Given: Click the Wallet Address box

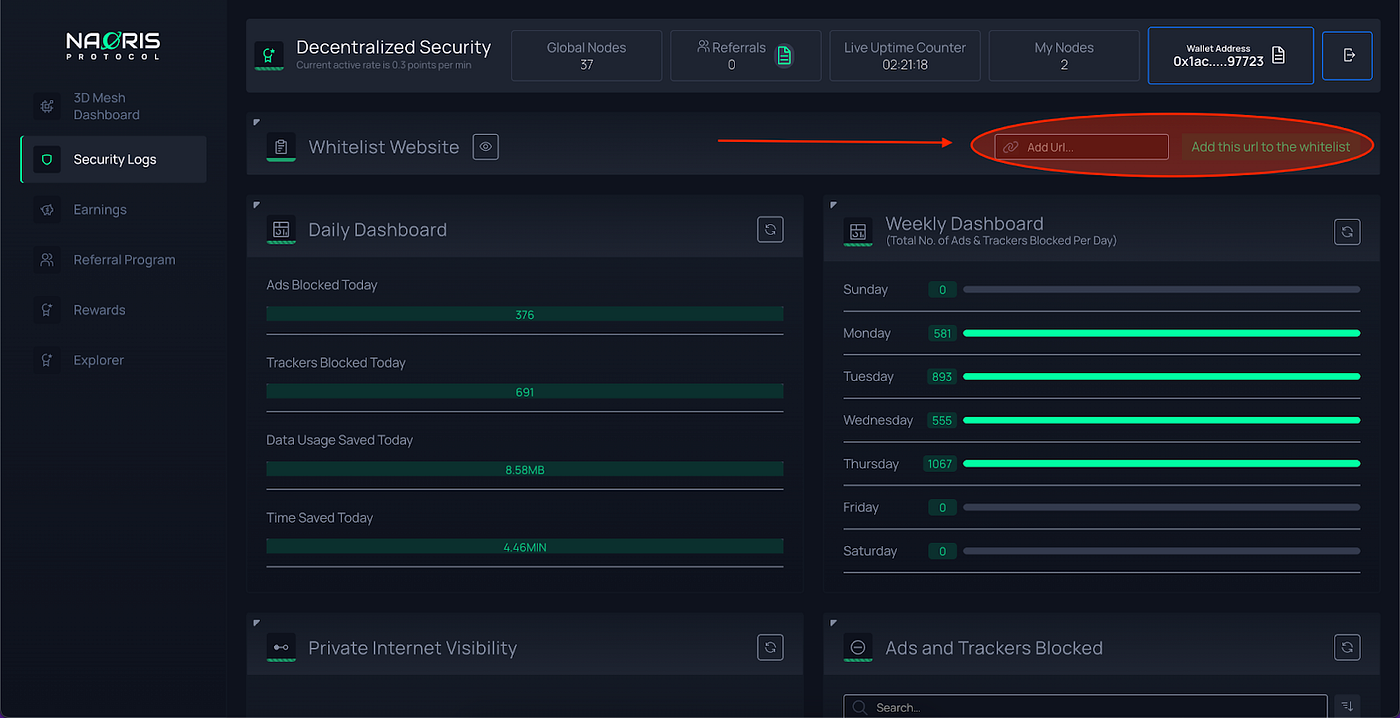Looking at the screenshot, I should click(x=1231, y=55).
